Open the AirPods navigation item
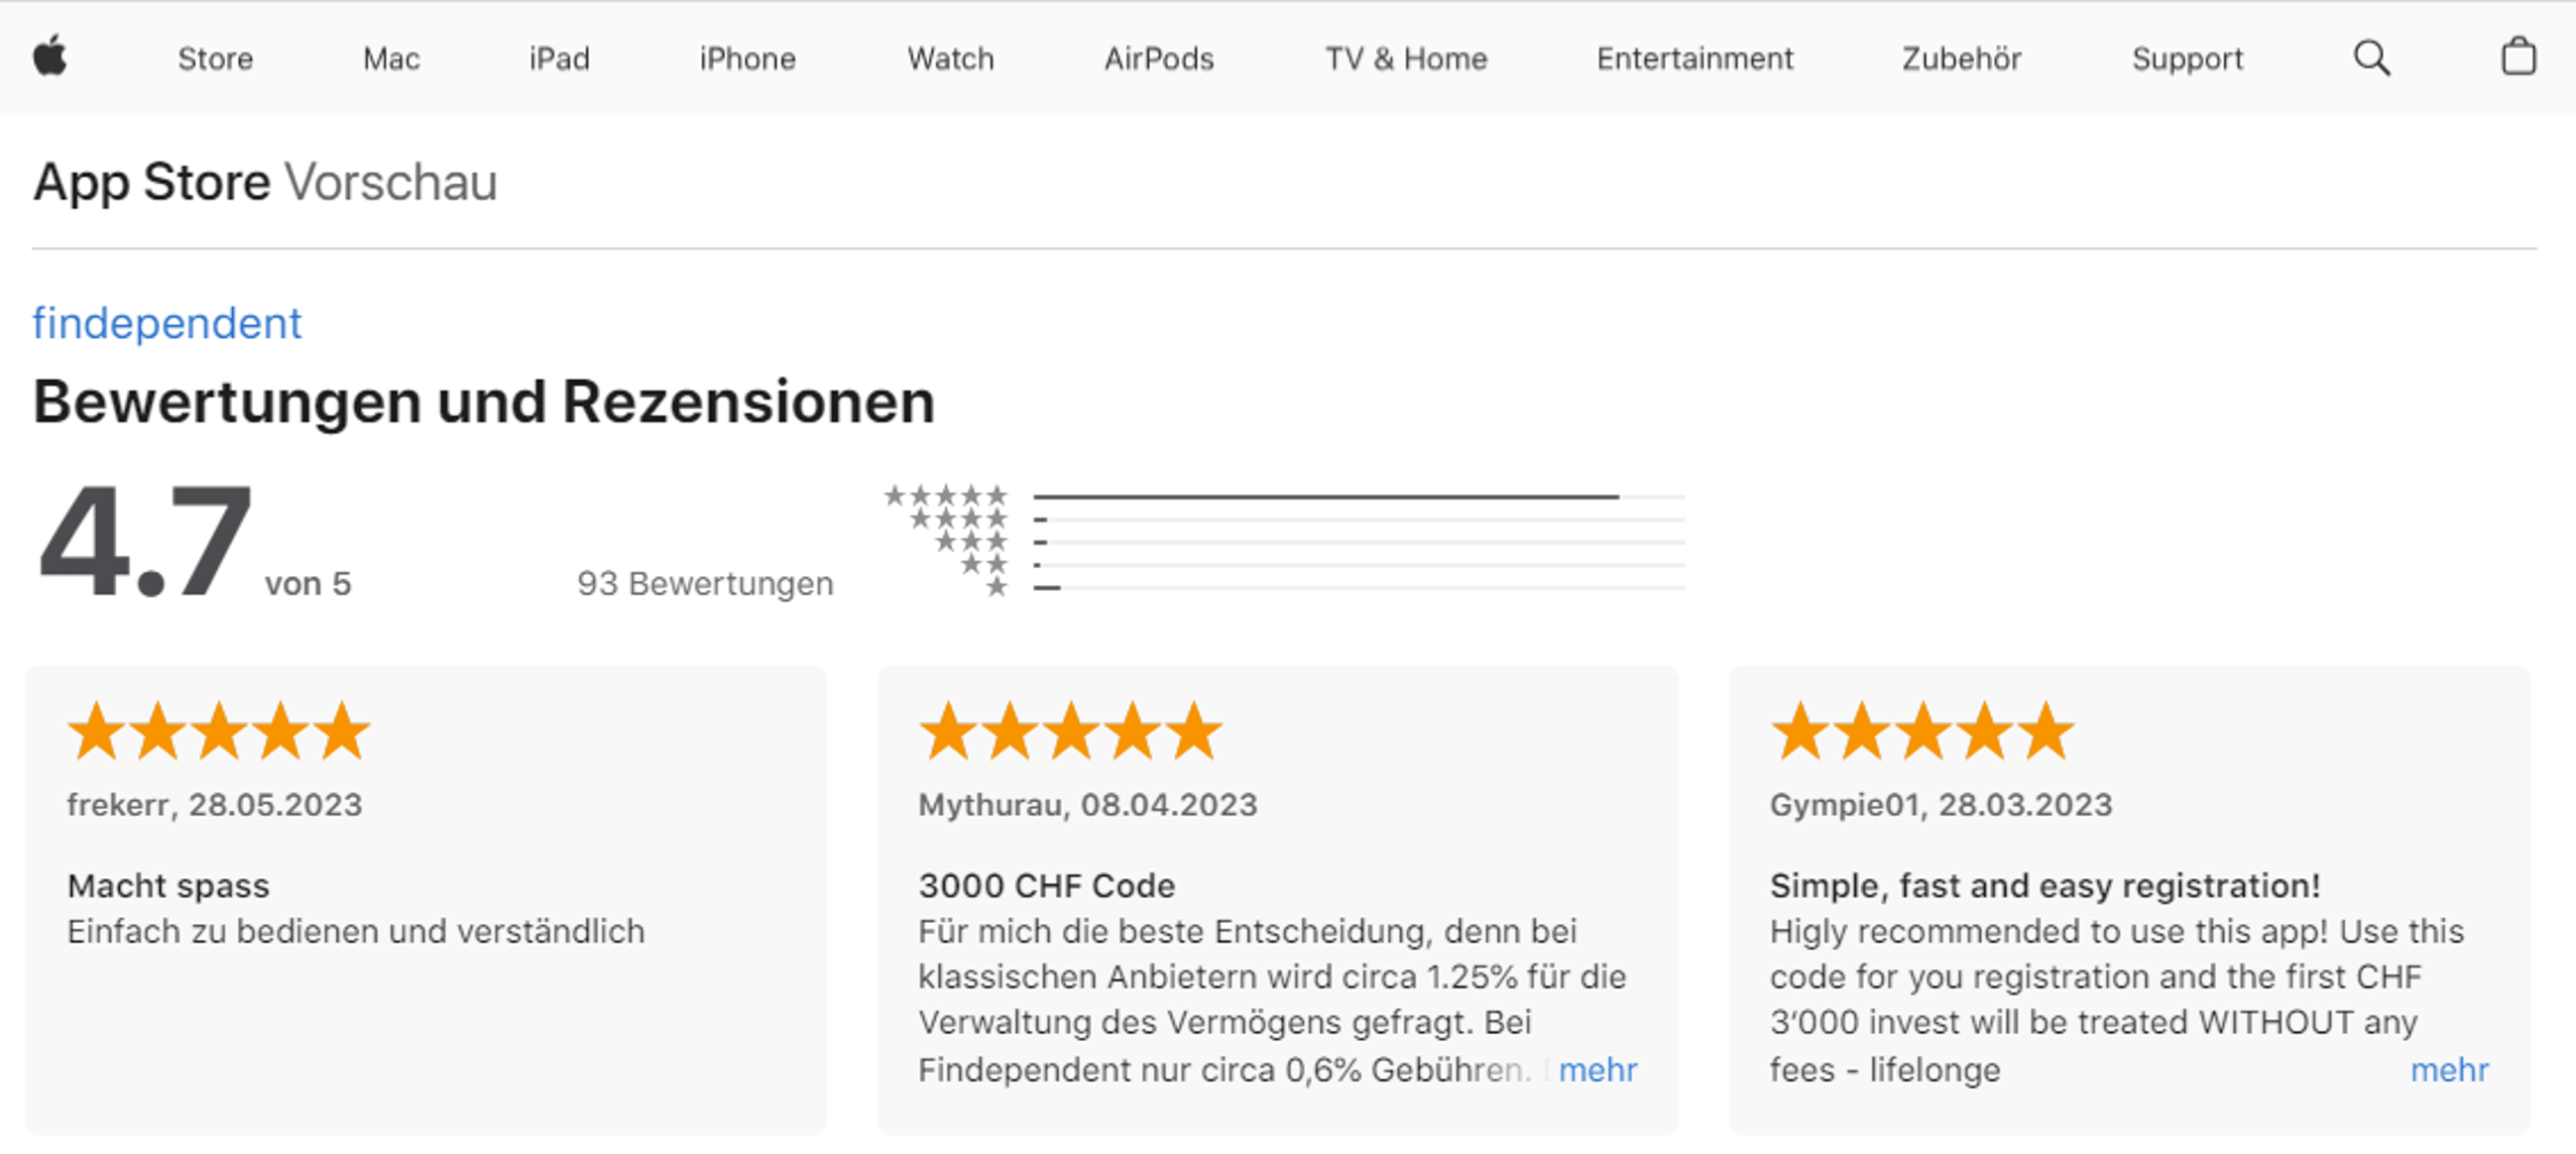2576x1154 pixels. tap(1159, 59)
